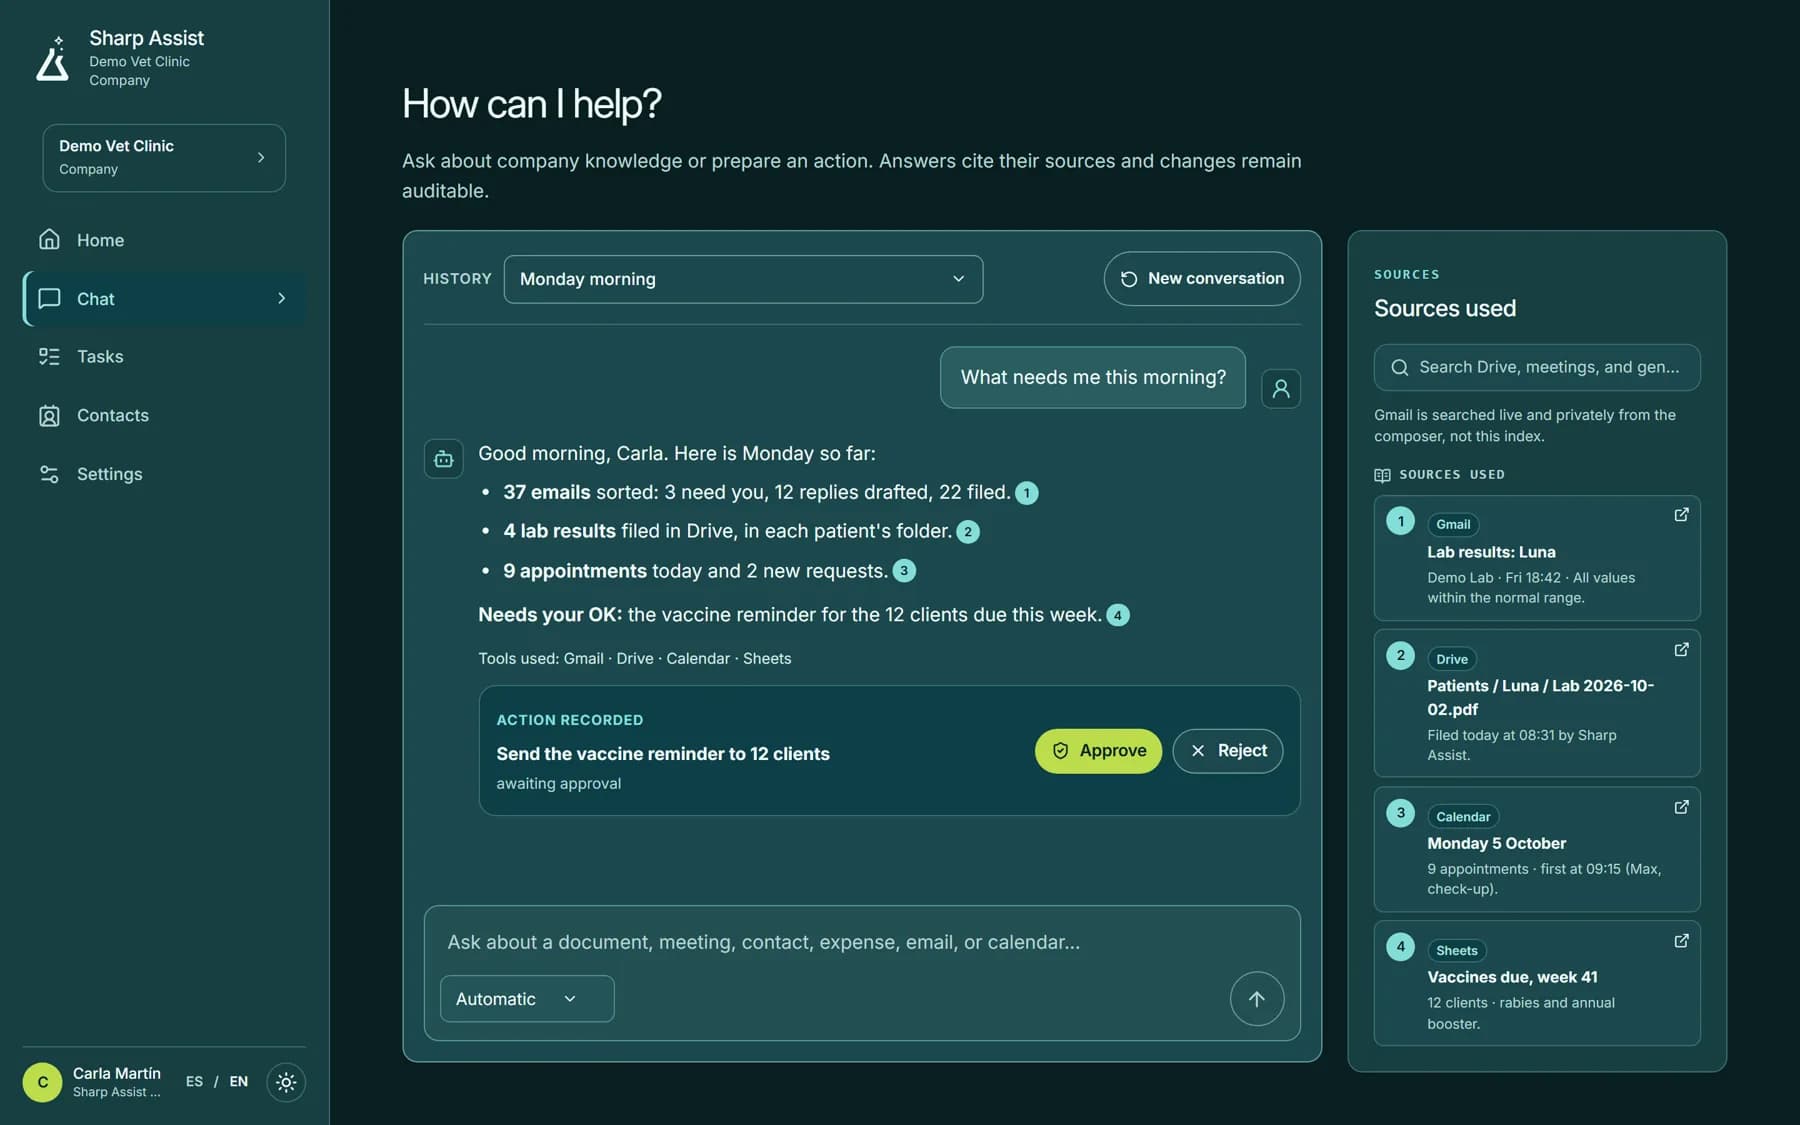Screen dimensions: 1800x1125
Task: Switch language to ES
Action: pyautogui.click(x=194, y=1082)
